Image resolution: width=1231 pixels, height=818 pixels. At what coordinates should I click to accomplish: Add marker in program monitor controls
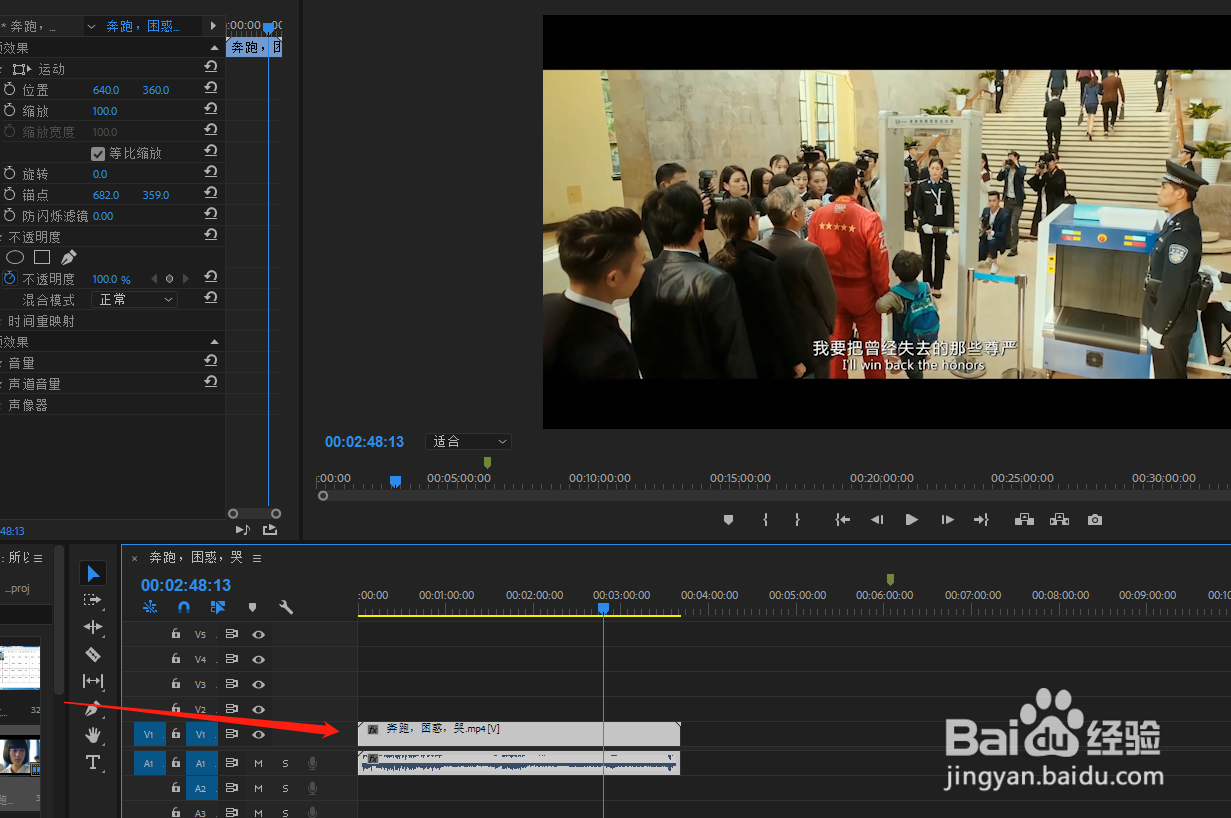[728, 520]
